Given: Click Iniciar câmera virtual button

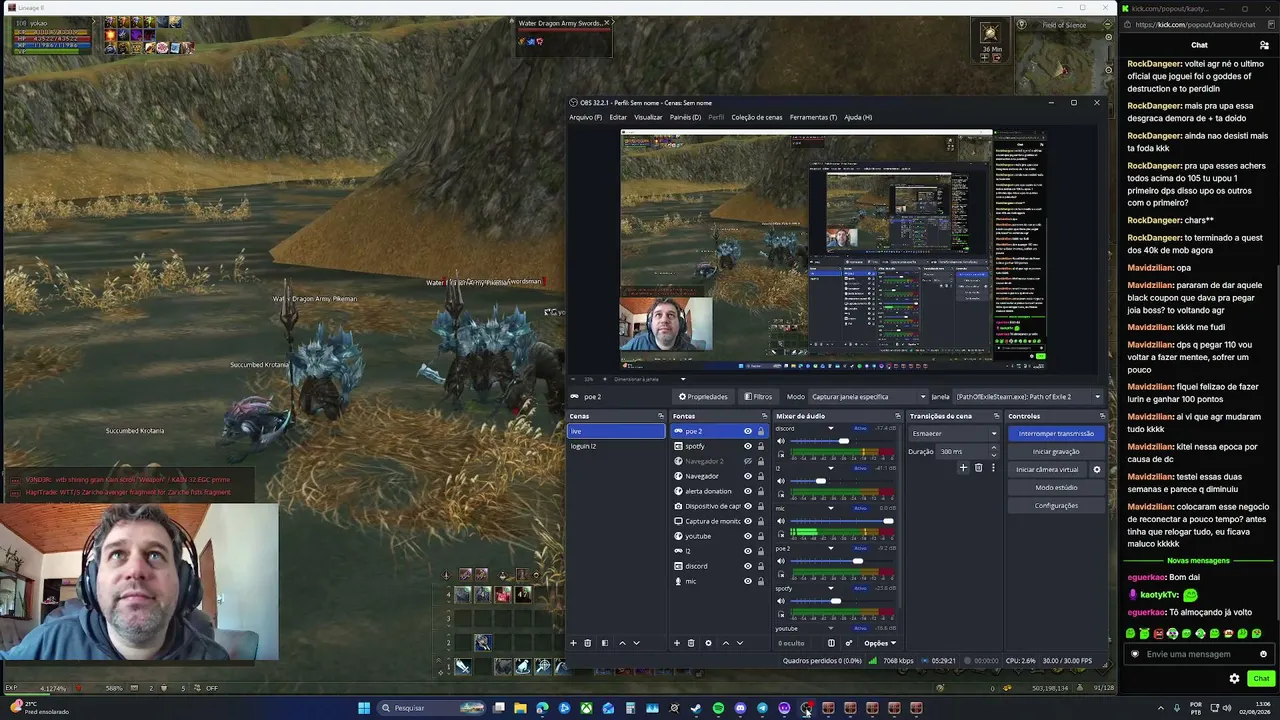Looking at the screenshot, I should pyautogui.click(x=1047, y=470).
